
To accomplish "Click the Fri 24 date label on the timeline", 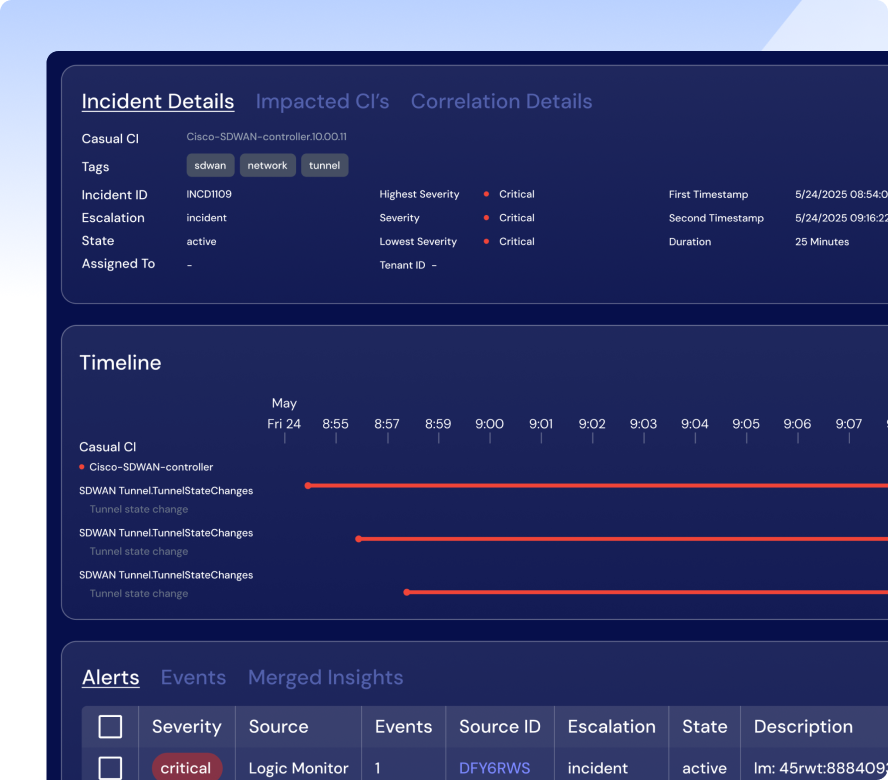I will tap(284, 424).
